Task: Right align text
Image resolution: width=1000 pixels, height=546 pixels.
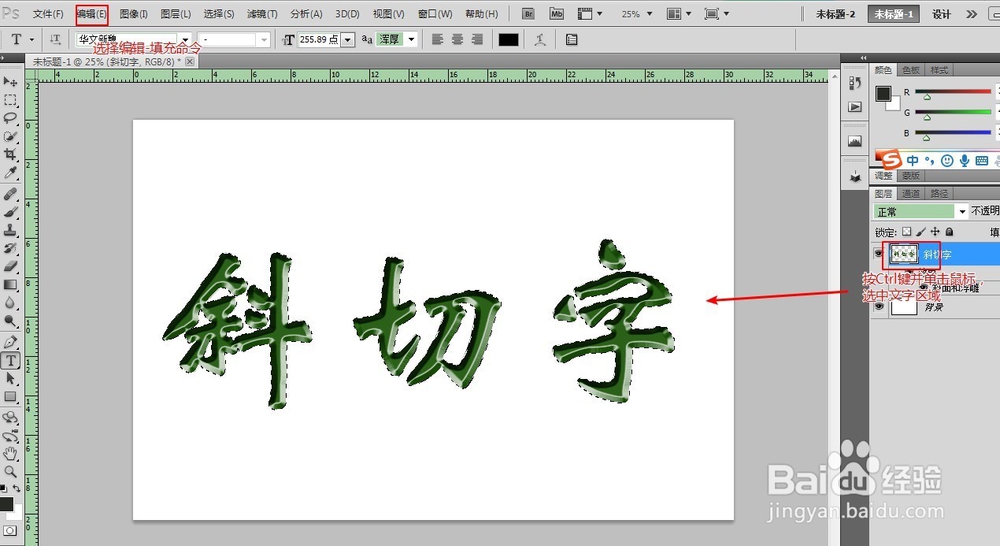Action: click(477, 40)
